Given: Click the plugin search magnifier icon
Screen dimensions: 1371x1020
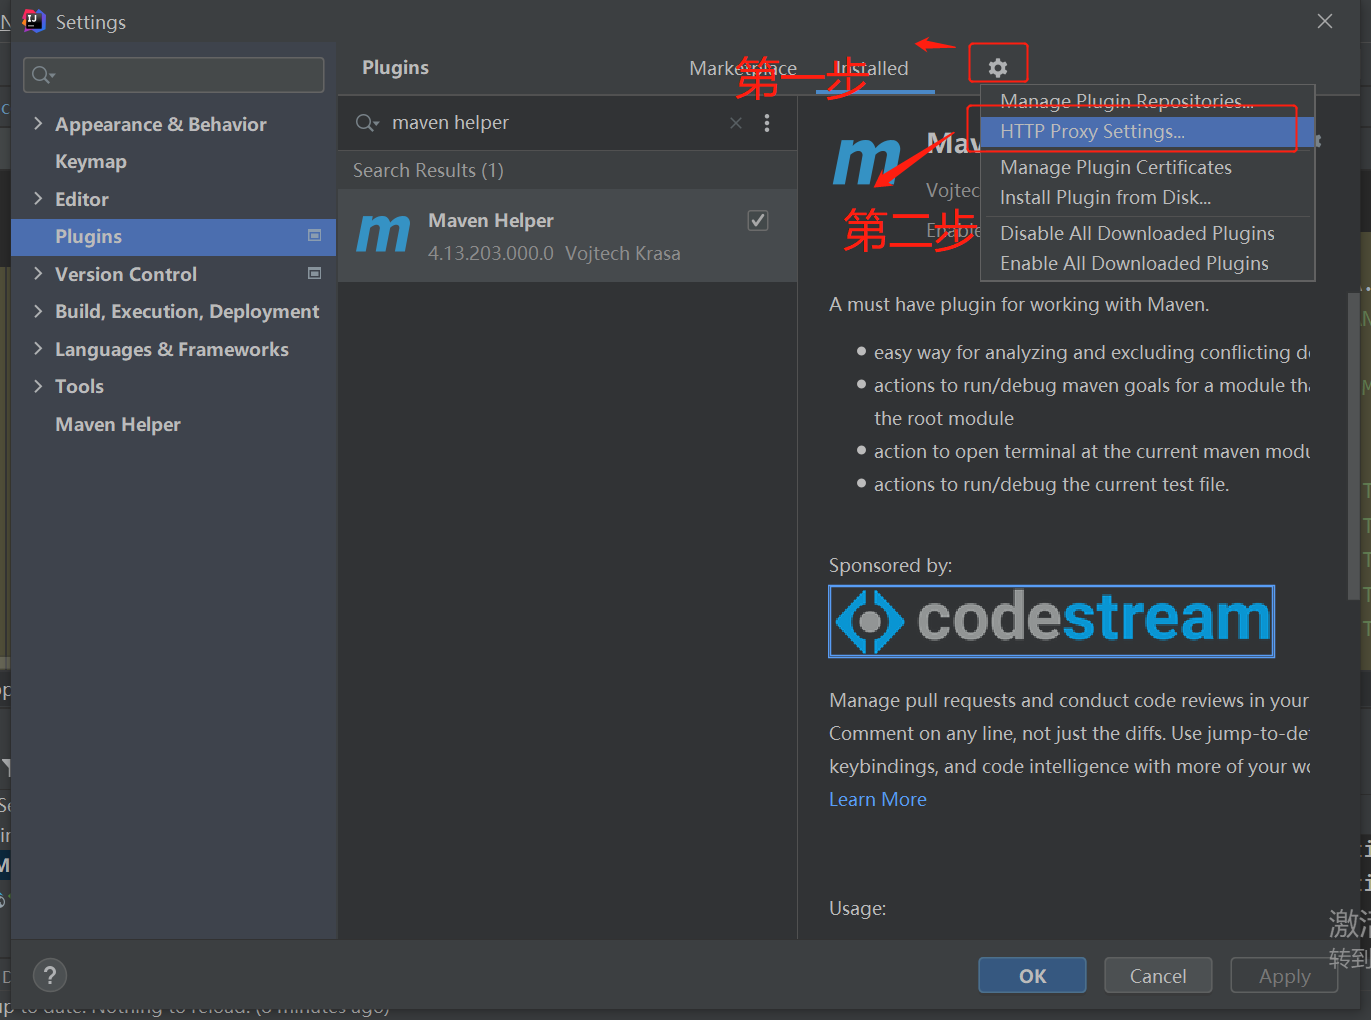Looking at the screenshot, I should click(367, 123).
